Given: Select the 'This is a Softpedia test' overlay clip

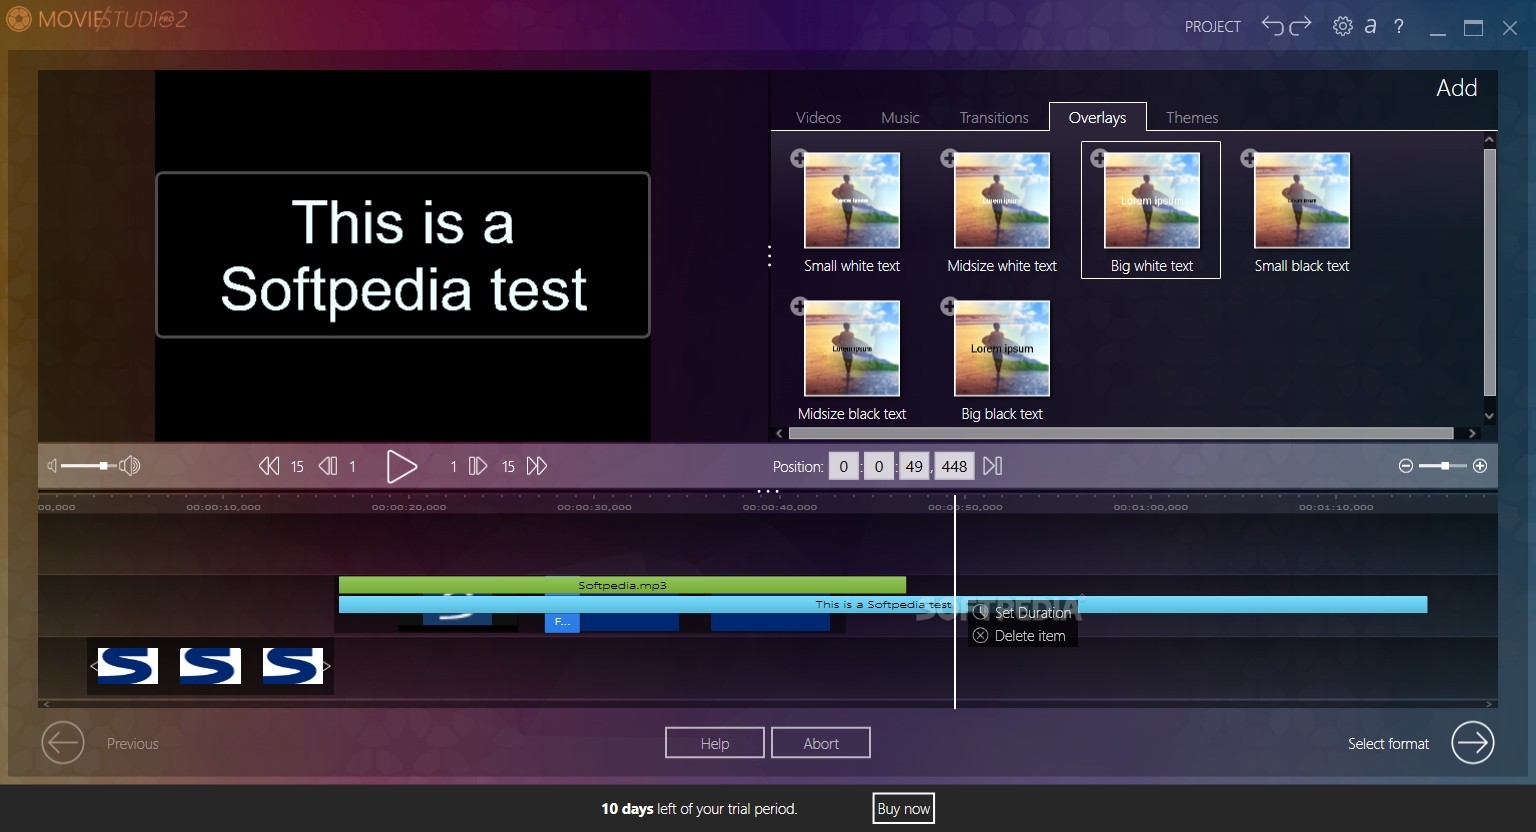Looking at the screenshot, I should (883, 604).
